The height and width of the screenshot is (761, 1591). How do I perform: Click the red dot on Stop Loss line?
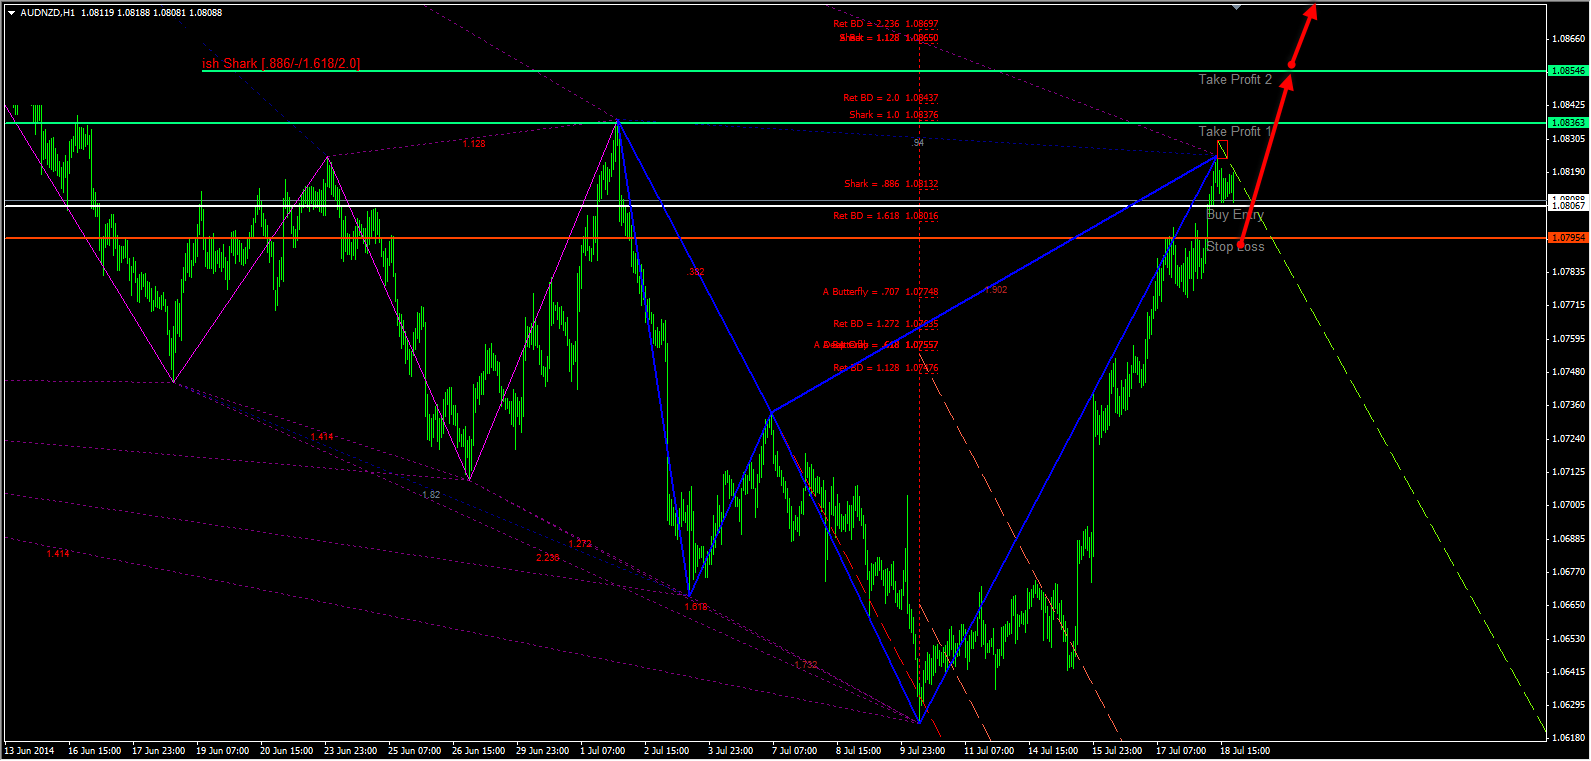point(1241,245)
